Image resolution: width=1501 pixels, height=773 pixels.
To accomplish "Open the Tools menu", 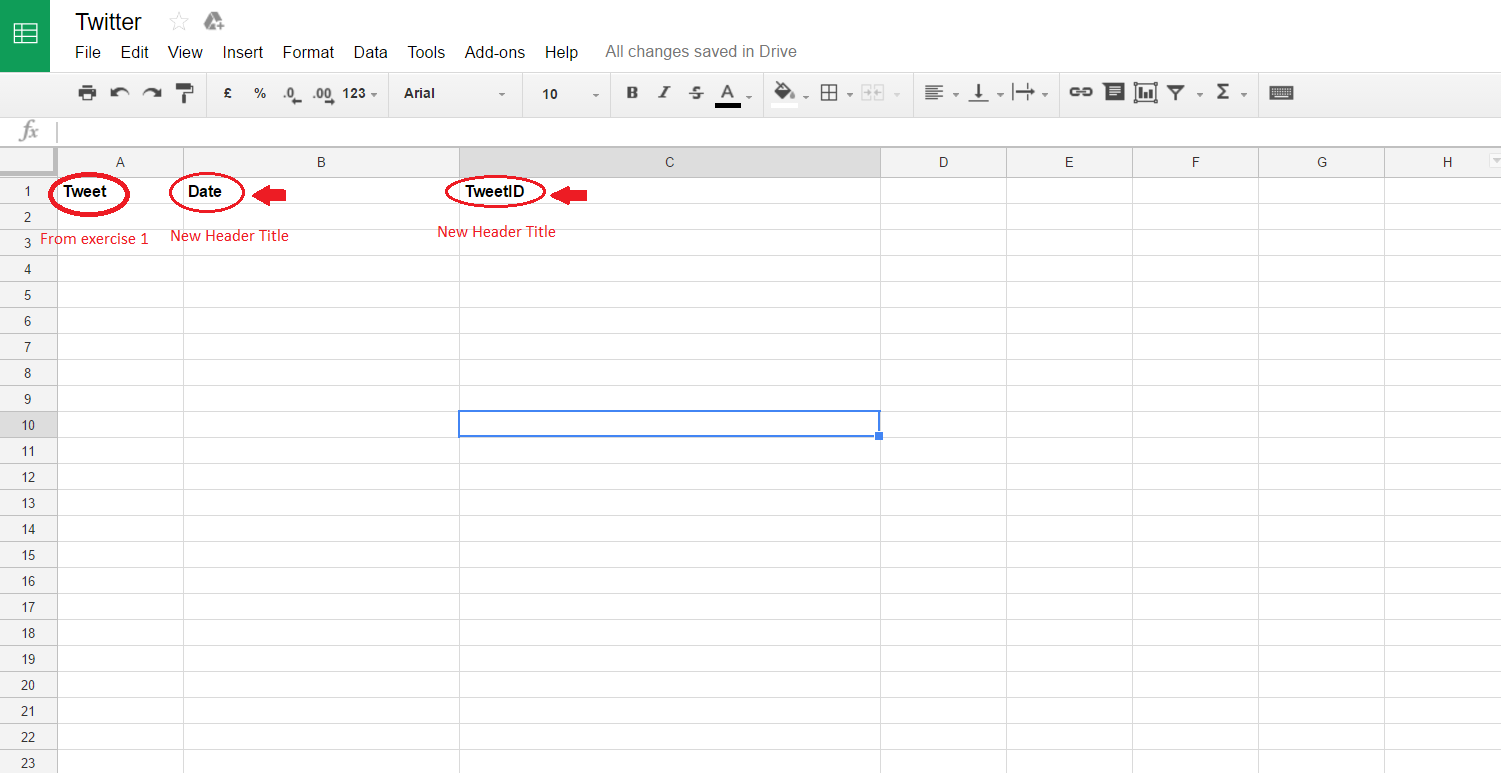I will pos(426,52).
